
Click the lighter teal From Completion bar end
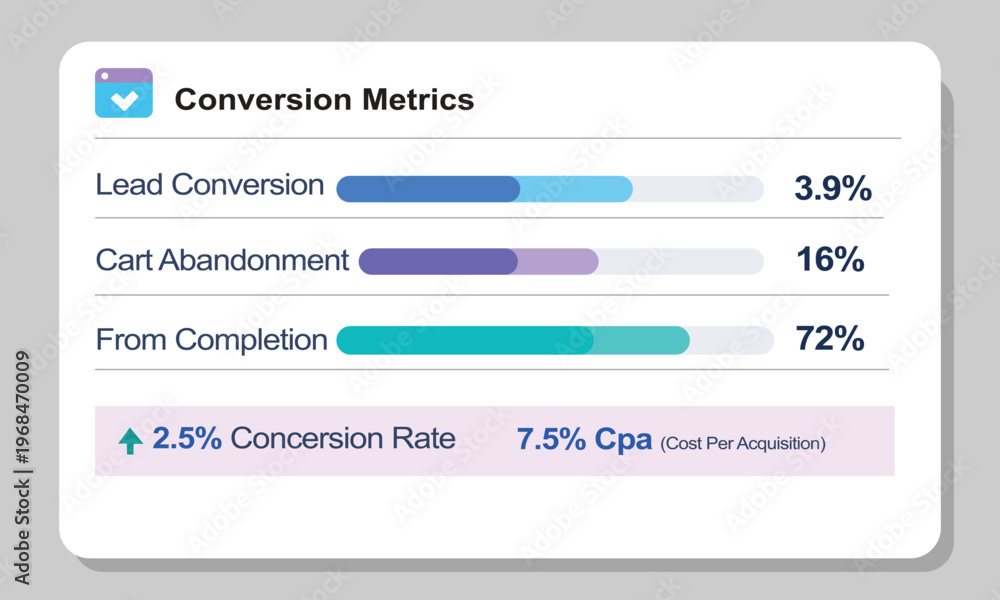click(642, 340)
